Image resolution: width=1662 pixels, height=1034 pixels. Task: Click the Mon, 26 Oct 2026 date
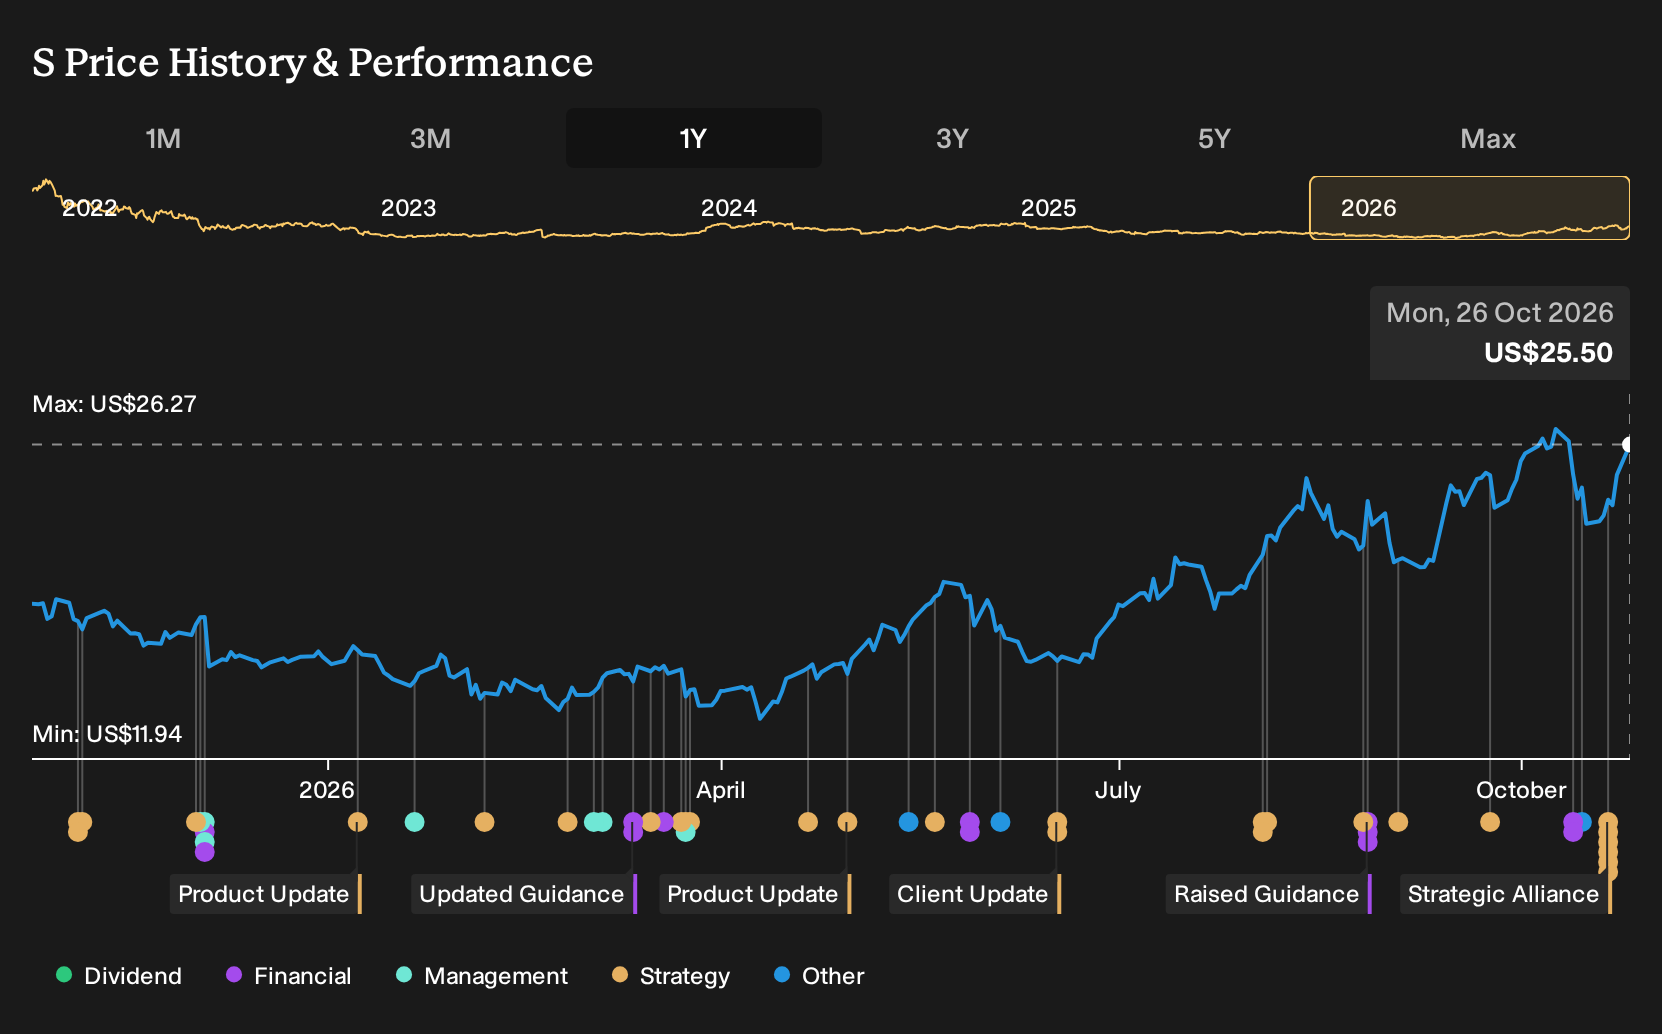click(1499, 313)
